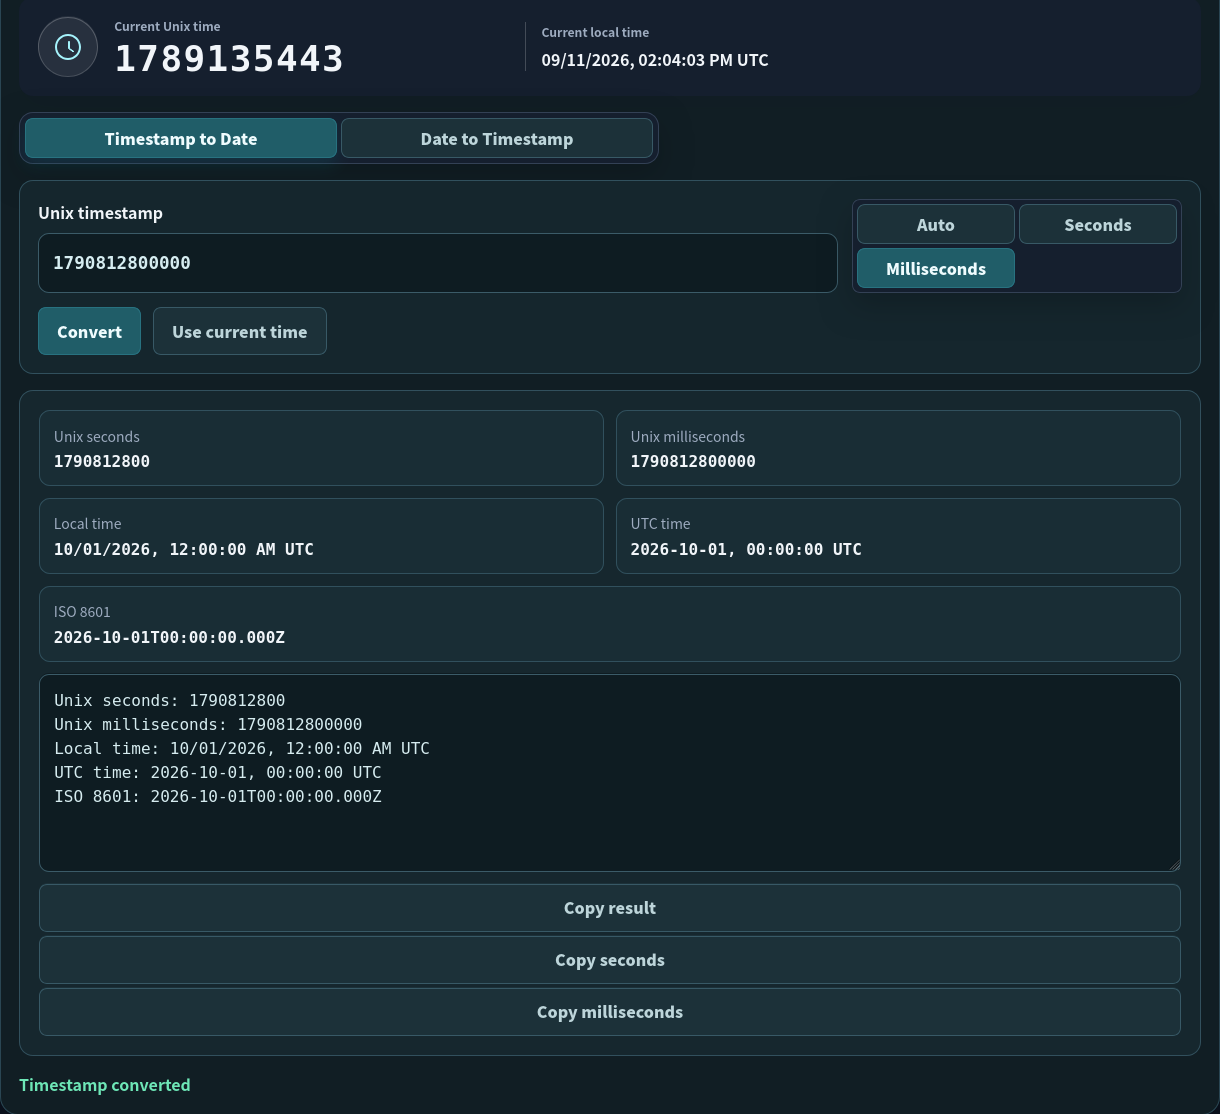Grab the textarea resize handle corner
The image size is (1220, 1114).
pyautogui.click(x=1174, y=865)
